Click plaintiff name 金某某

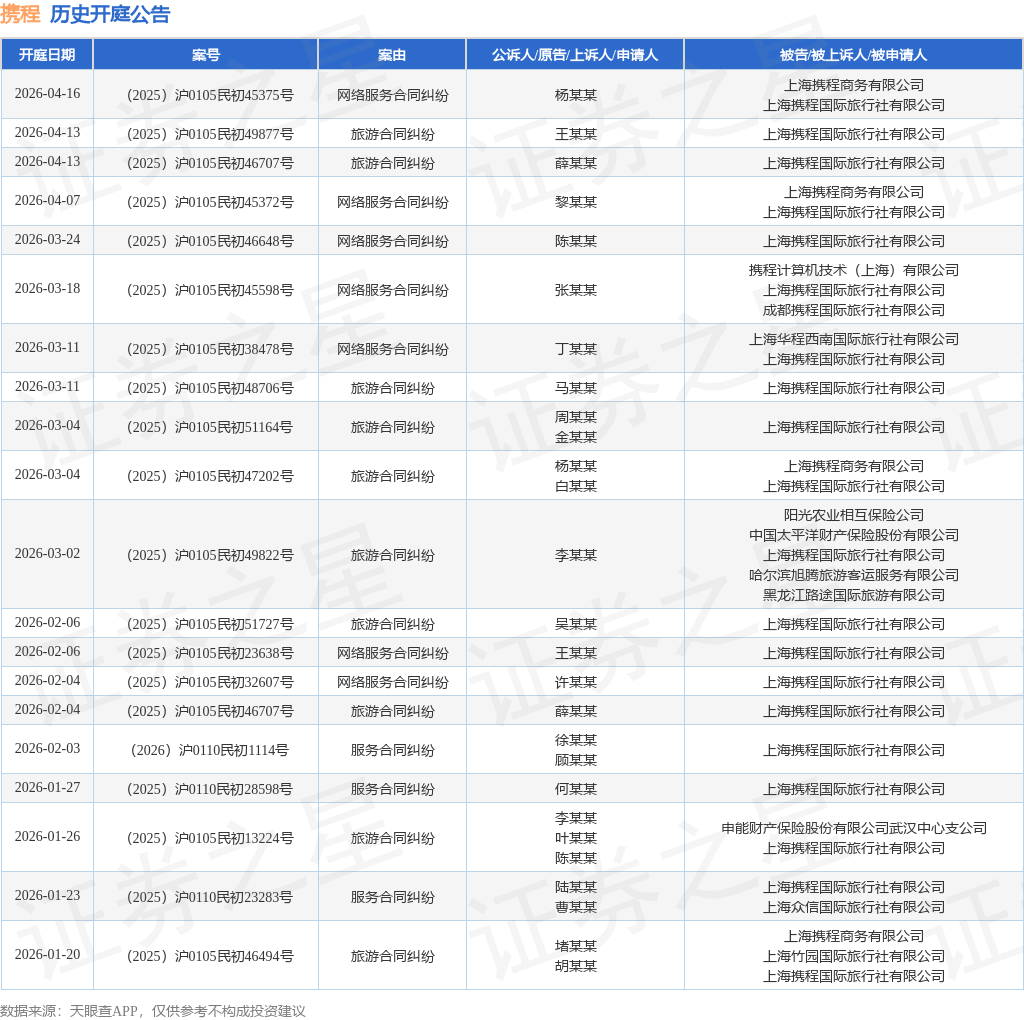[x=575, y=438]
